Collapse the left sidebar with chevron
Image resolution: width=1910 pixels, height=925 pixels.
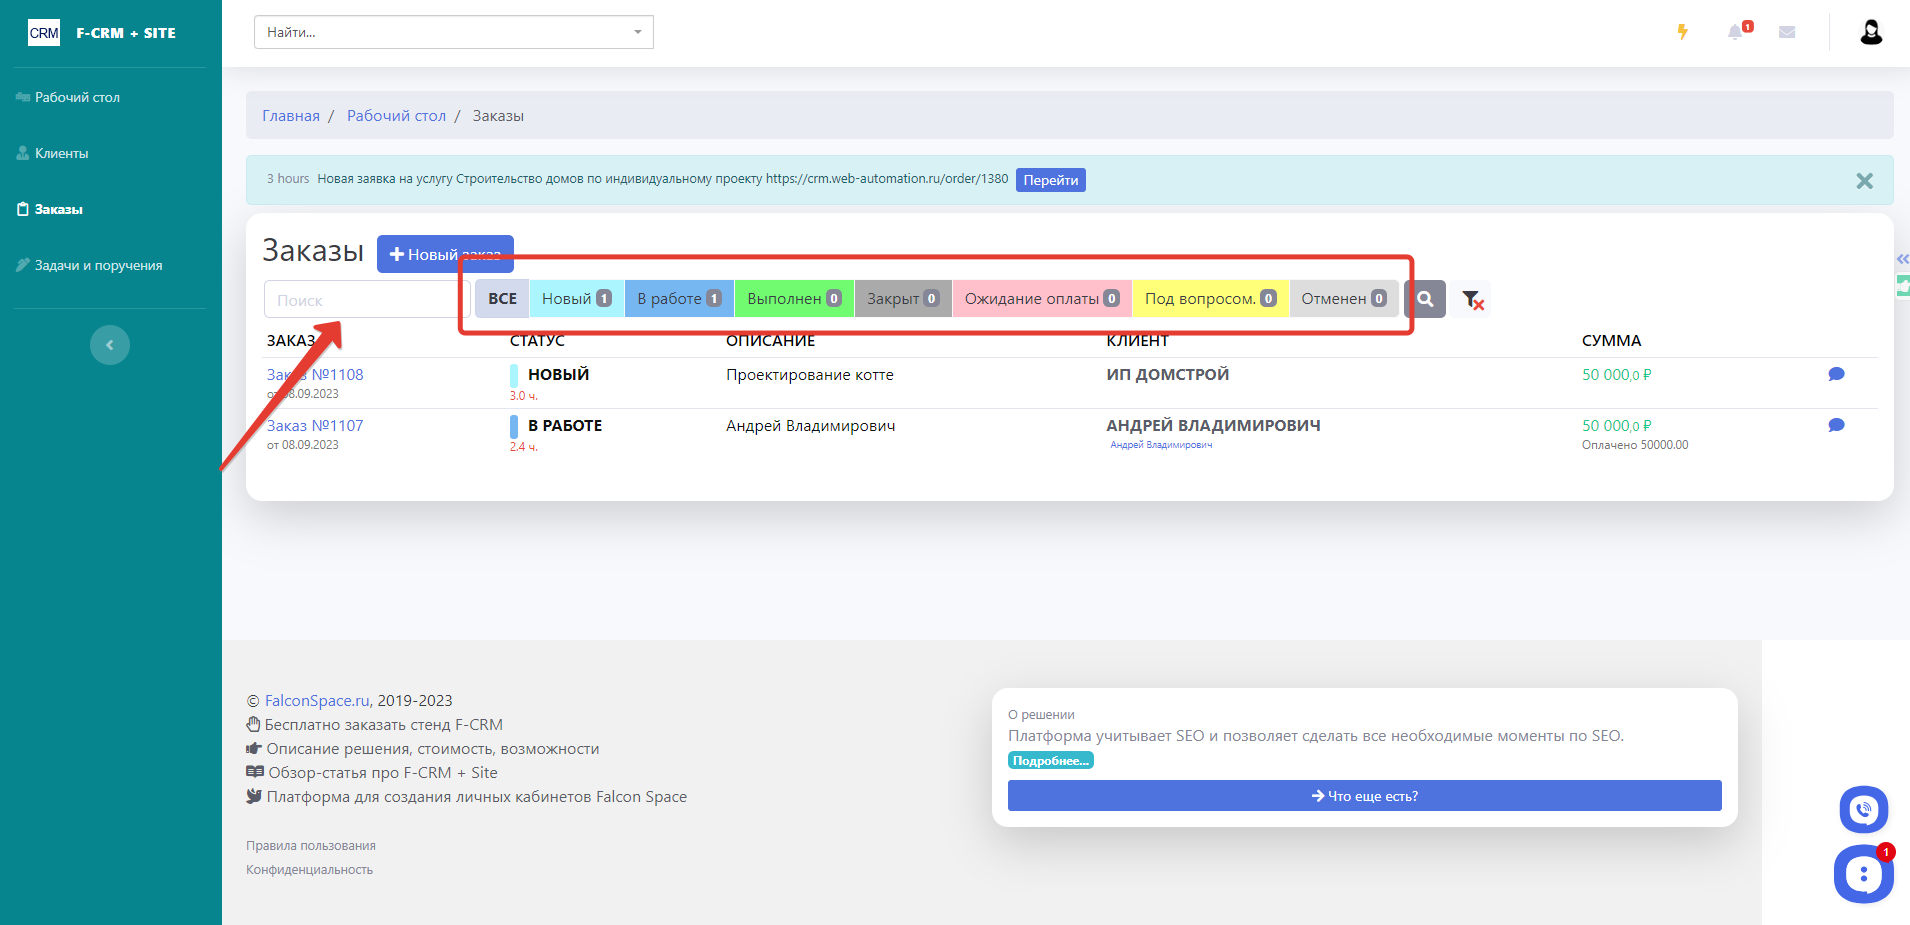pos(110,345)
